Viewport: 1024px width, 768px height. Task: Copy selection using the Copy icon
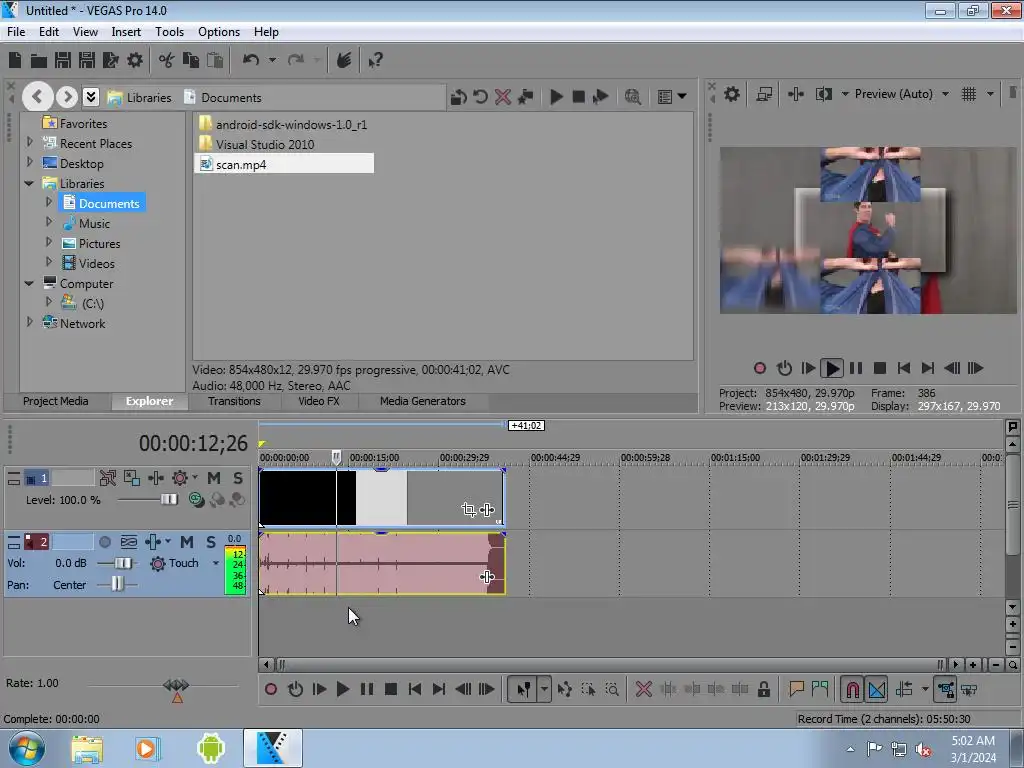[191, 61]
